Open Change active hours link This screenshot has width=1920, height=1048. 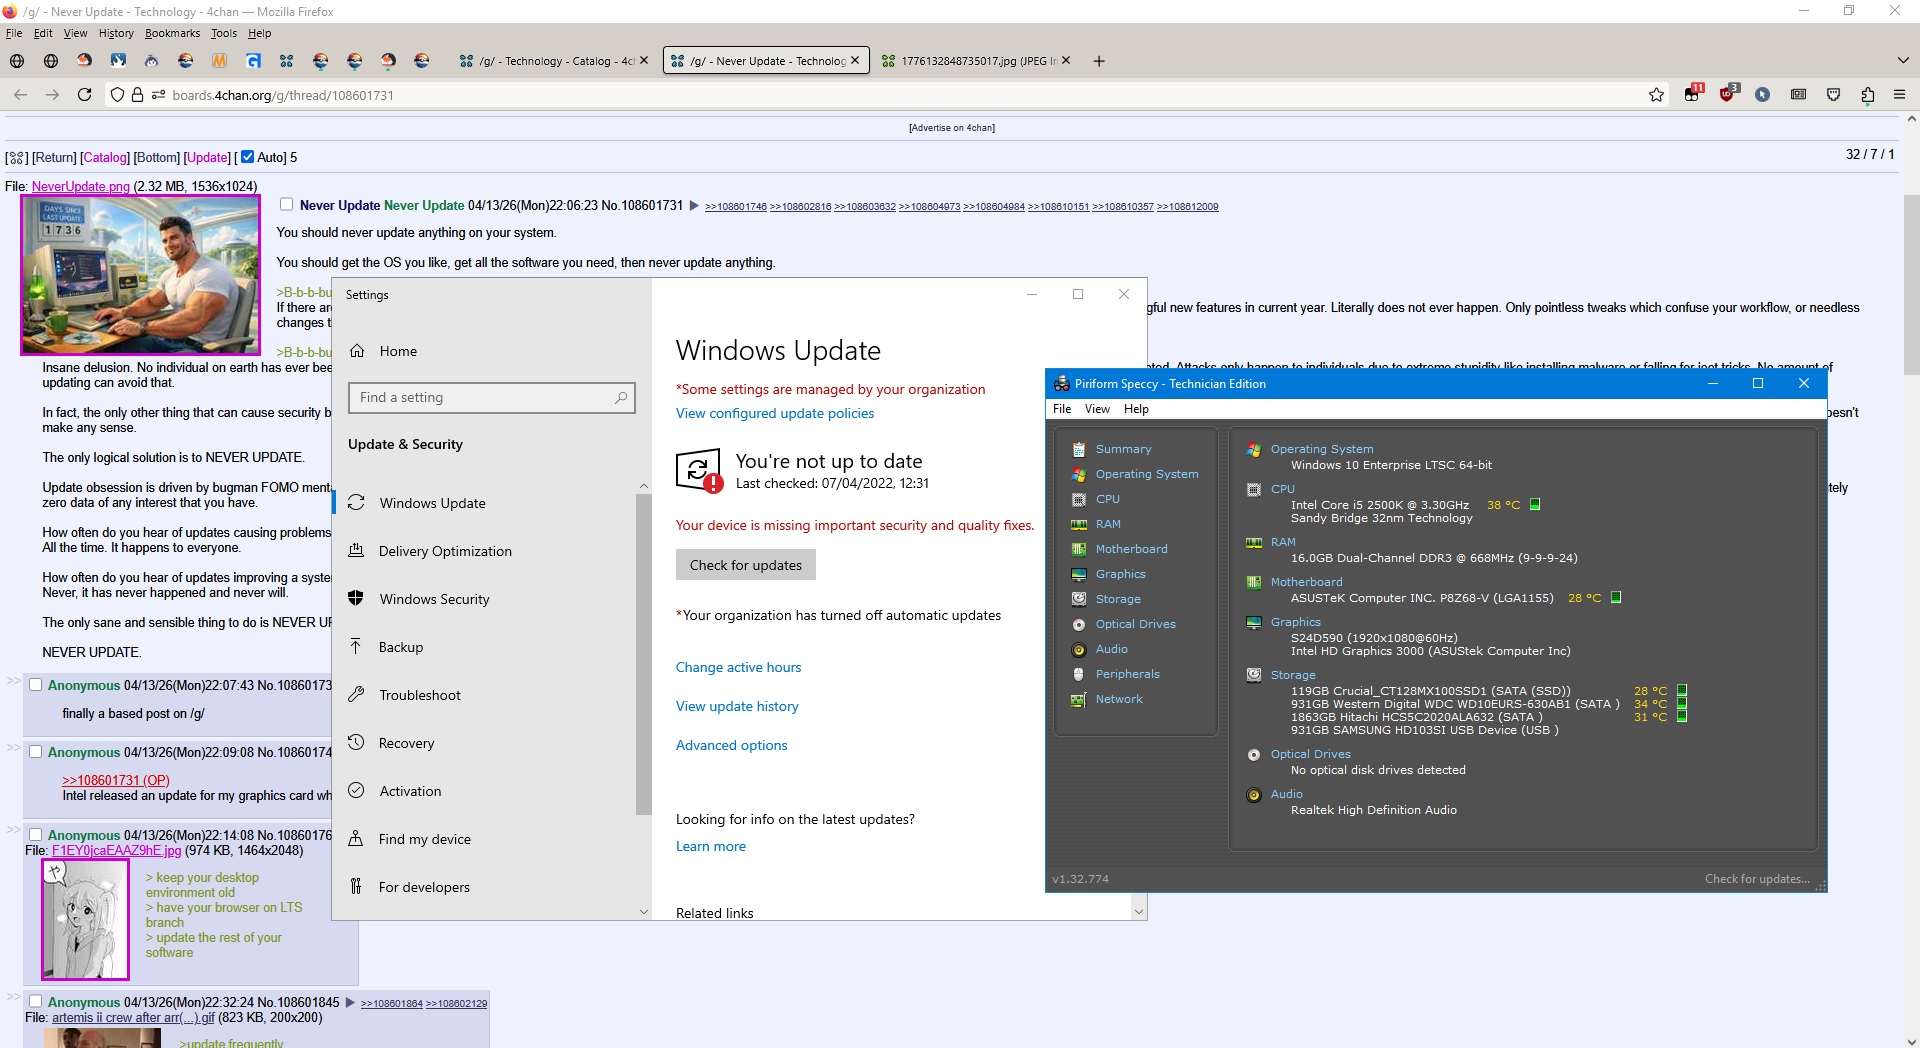point(738,667)
